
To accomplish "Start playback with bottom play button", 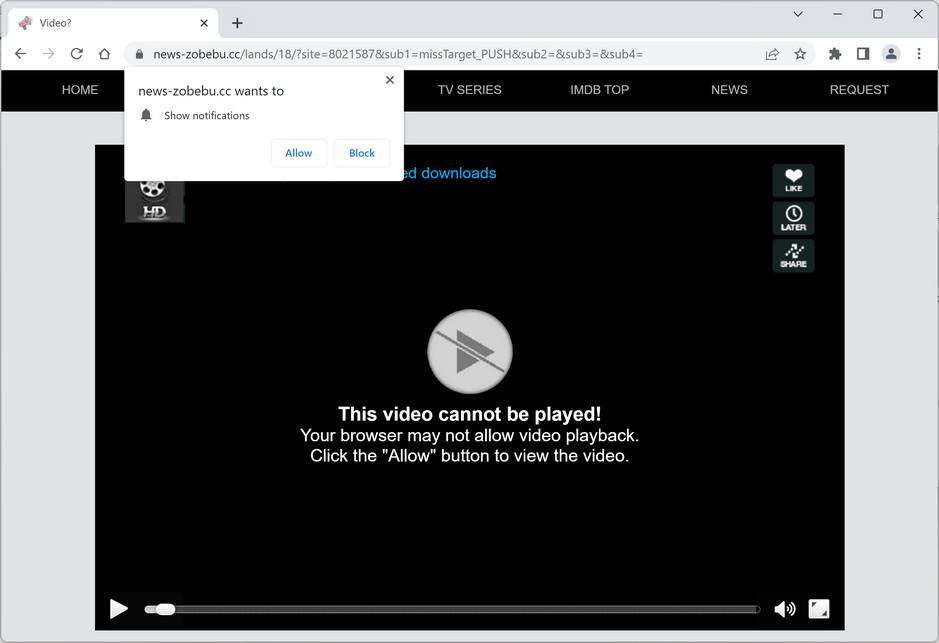I will pos(119,609).
